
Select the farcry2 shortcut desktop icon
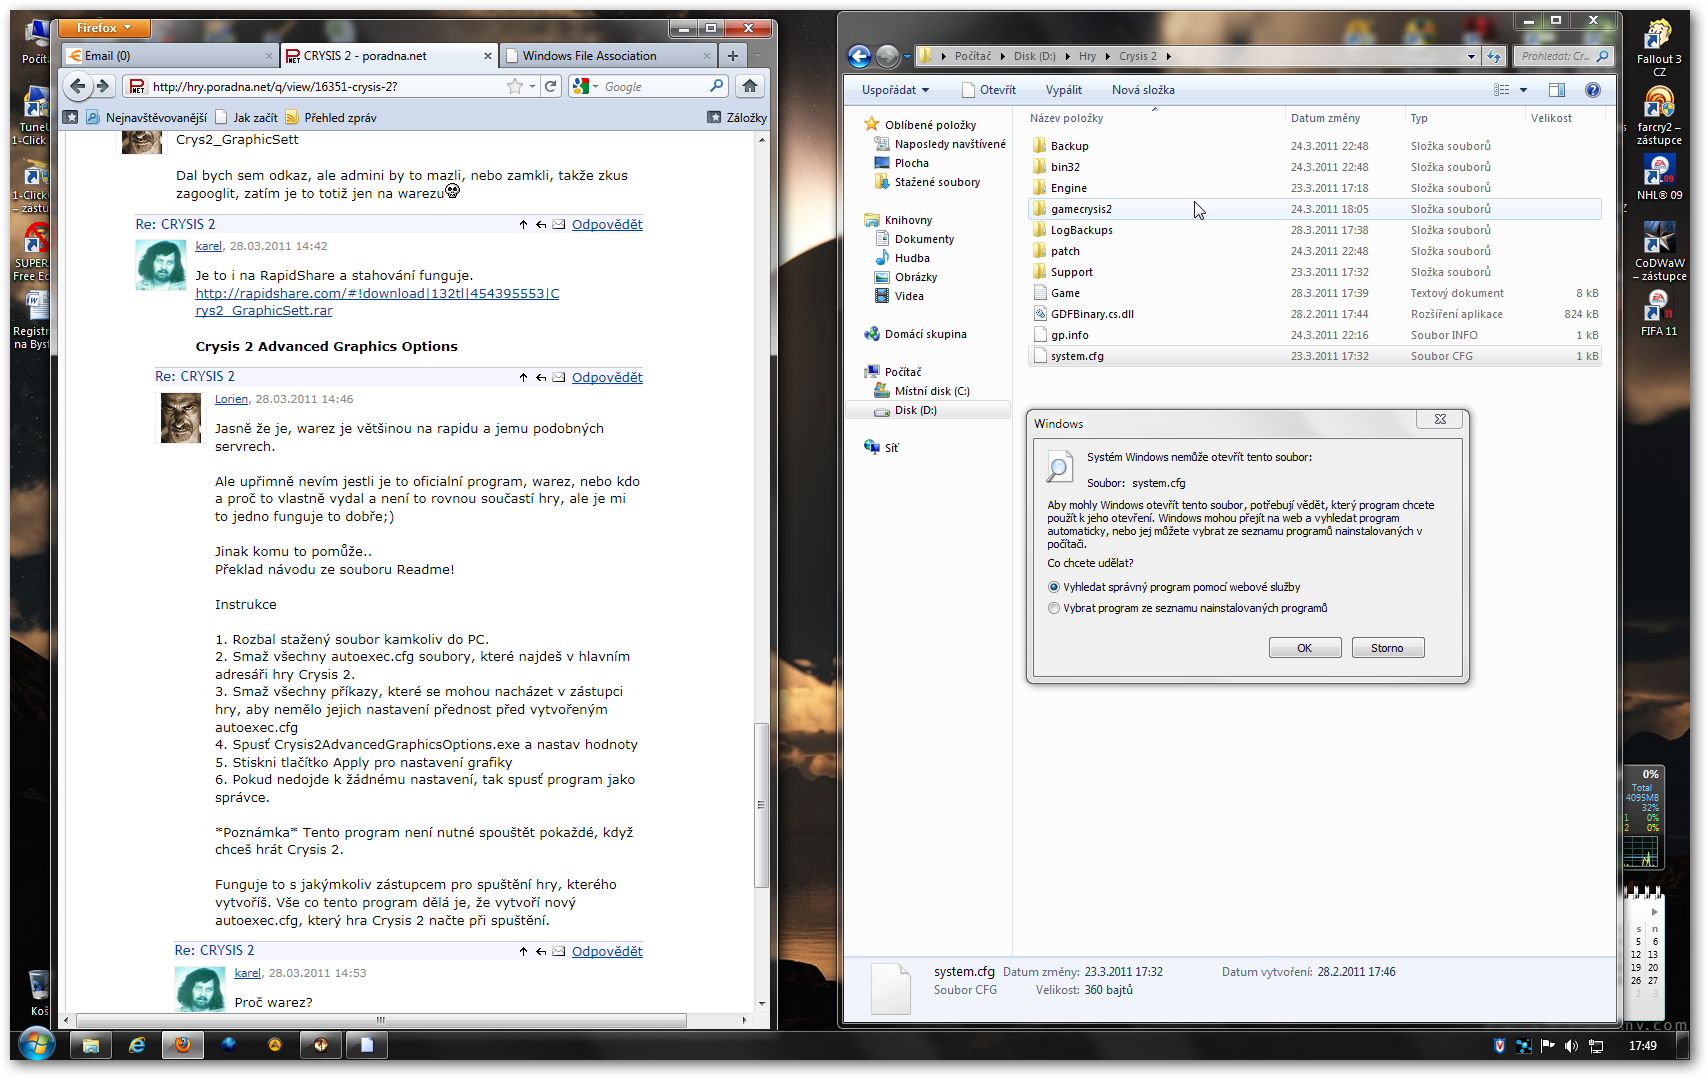(x=1659, y=116)
